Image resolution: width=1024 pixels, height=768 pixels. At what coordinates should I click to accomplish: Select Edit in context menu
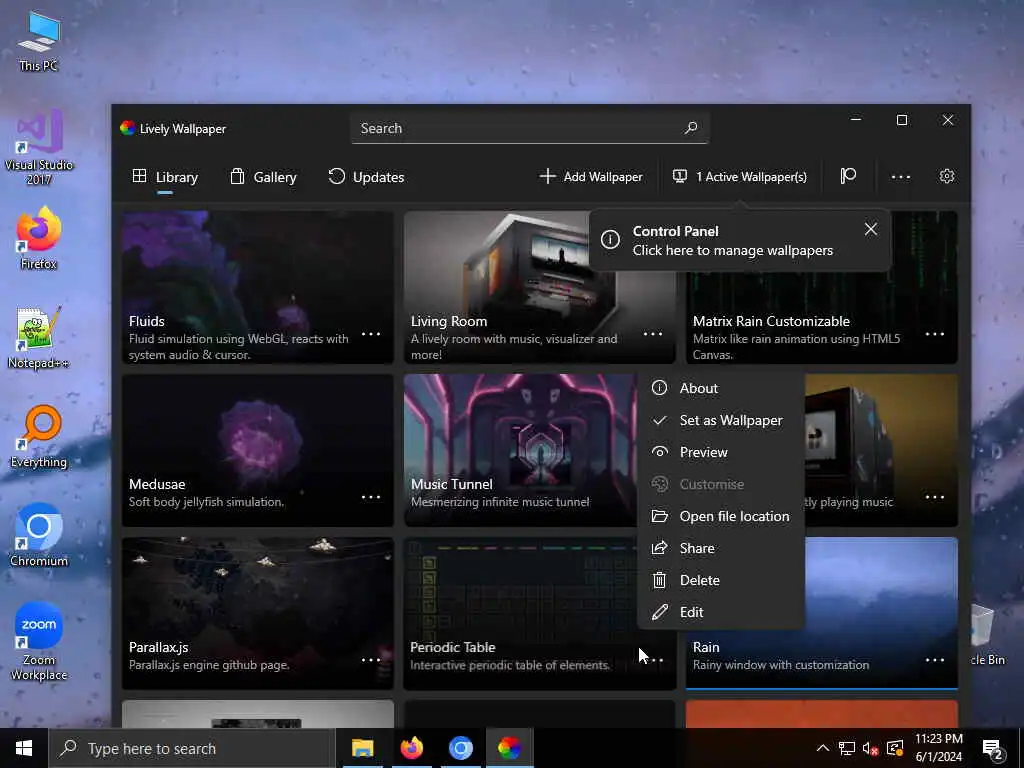pos(720,612)
